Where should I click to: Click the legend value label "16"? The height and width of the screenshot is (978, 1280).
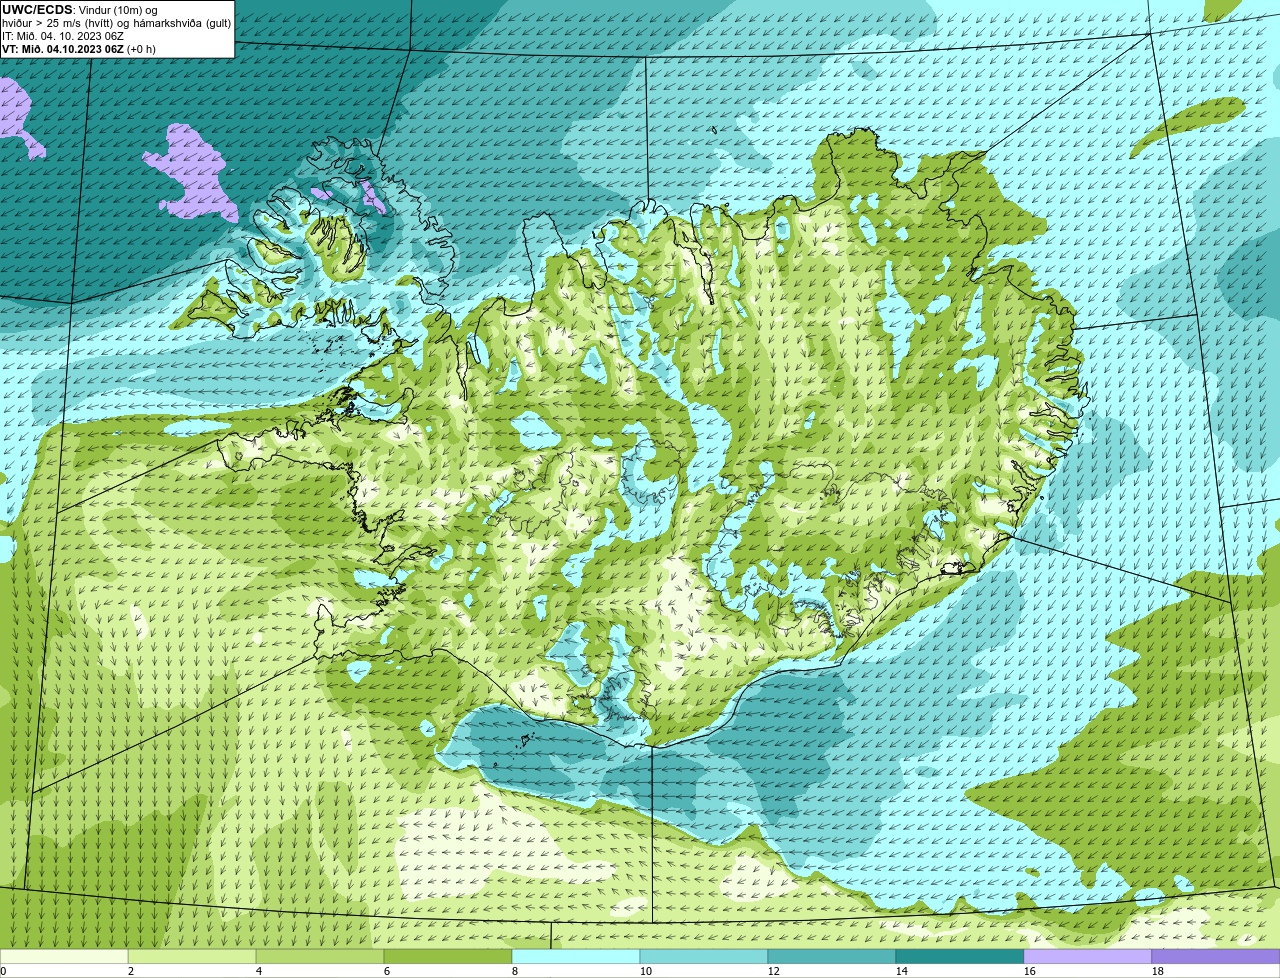[1030, 971]
